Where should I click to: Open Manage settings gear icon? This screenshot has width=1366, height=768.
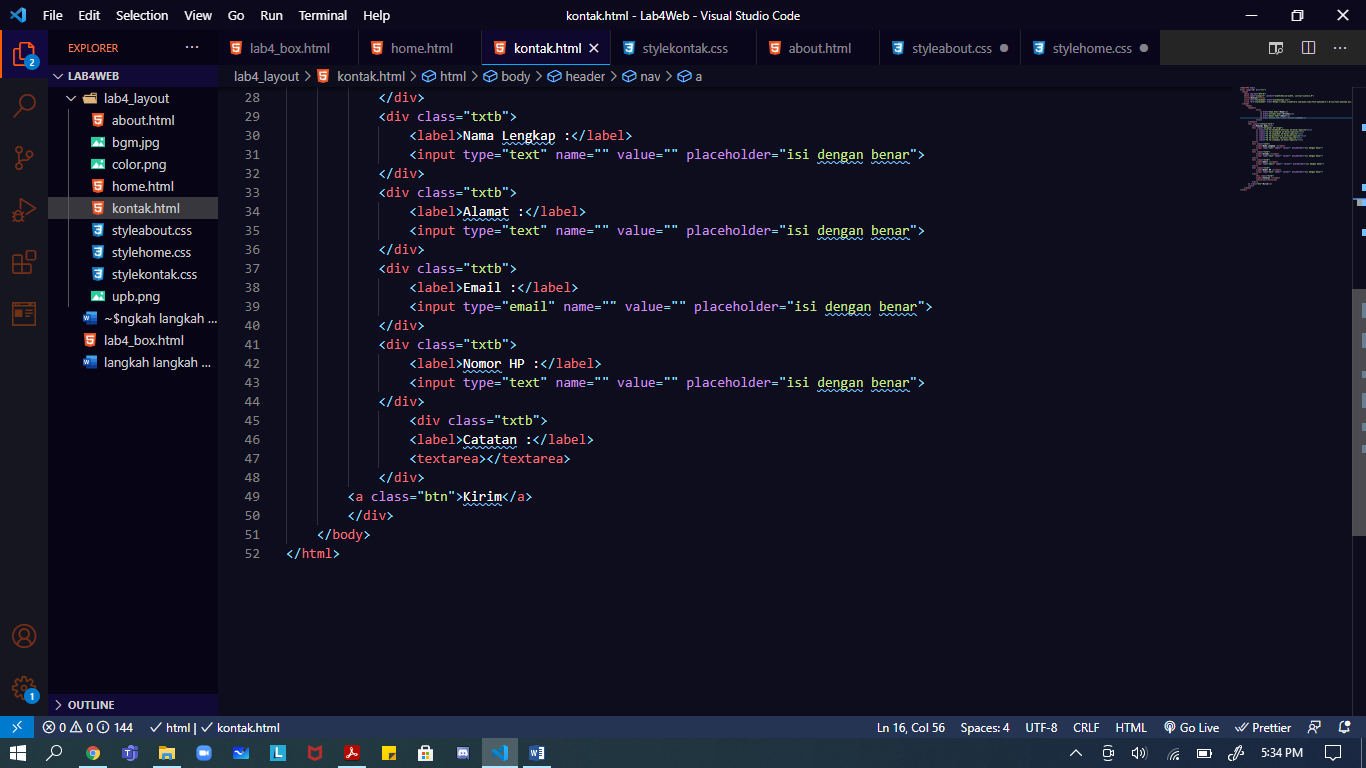point(22,690)
